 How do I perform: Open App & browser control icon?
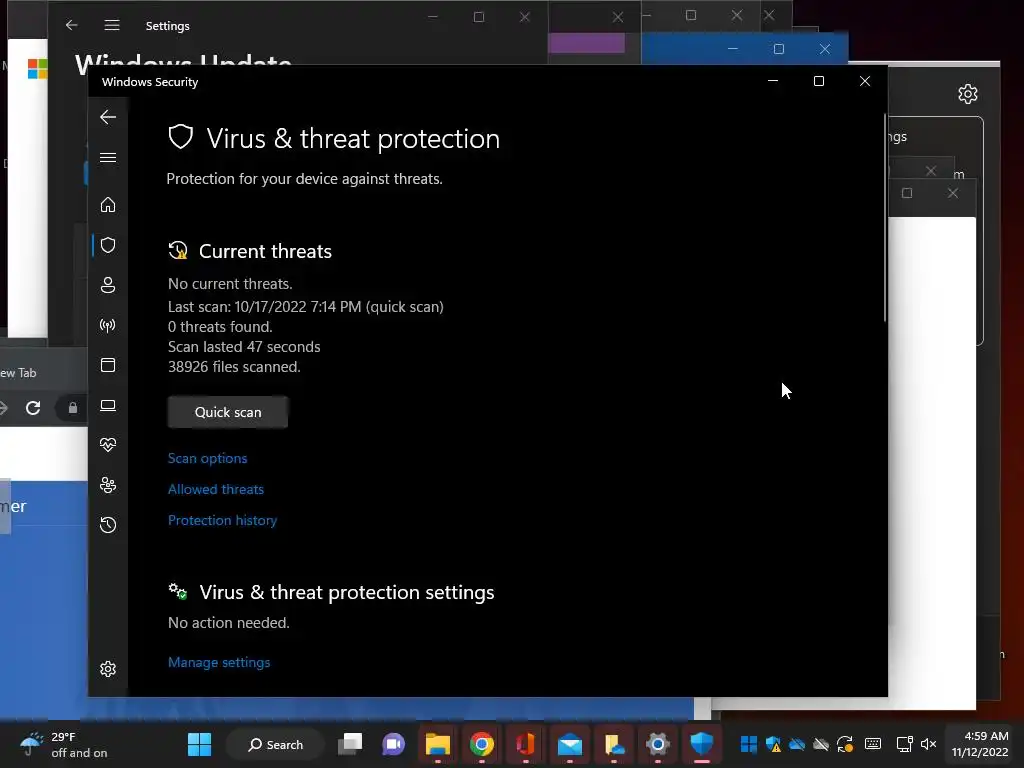tap(108, 365)
